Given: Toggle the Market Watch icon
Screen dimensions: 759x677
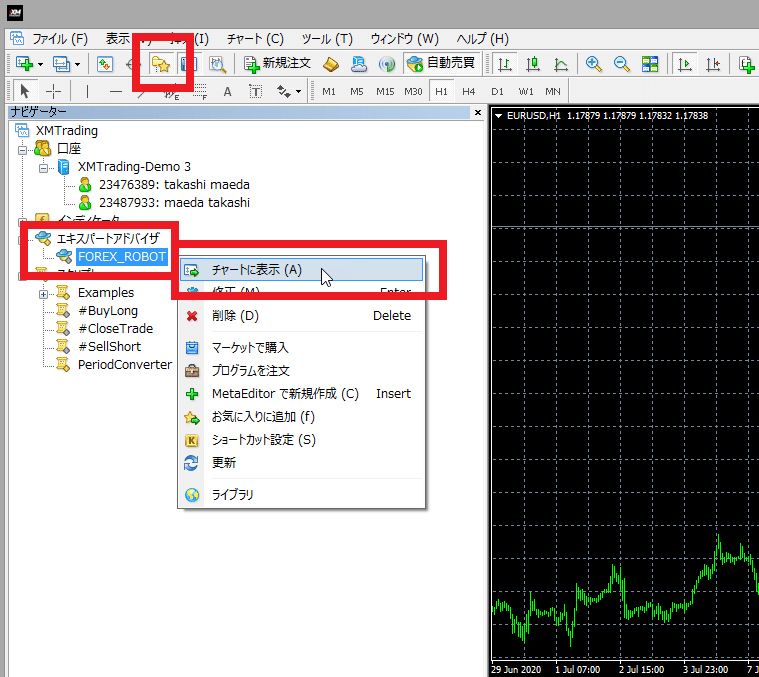Looking at the screenshot, I should tap(105, 64).
